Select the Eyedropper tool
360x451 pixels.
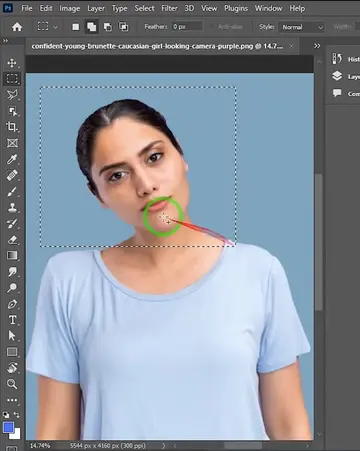click(x=12, y=159)
